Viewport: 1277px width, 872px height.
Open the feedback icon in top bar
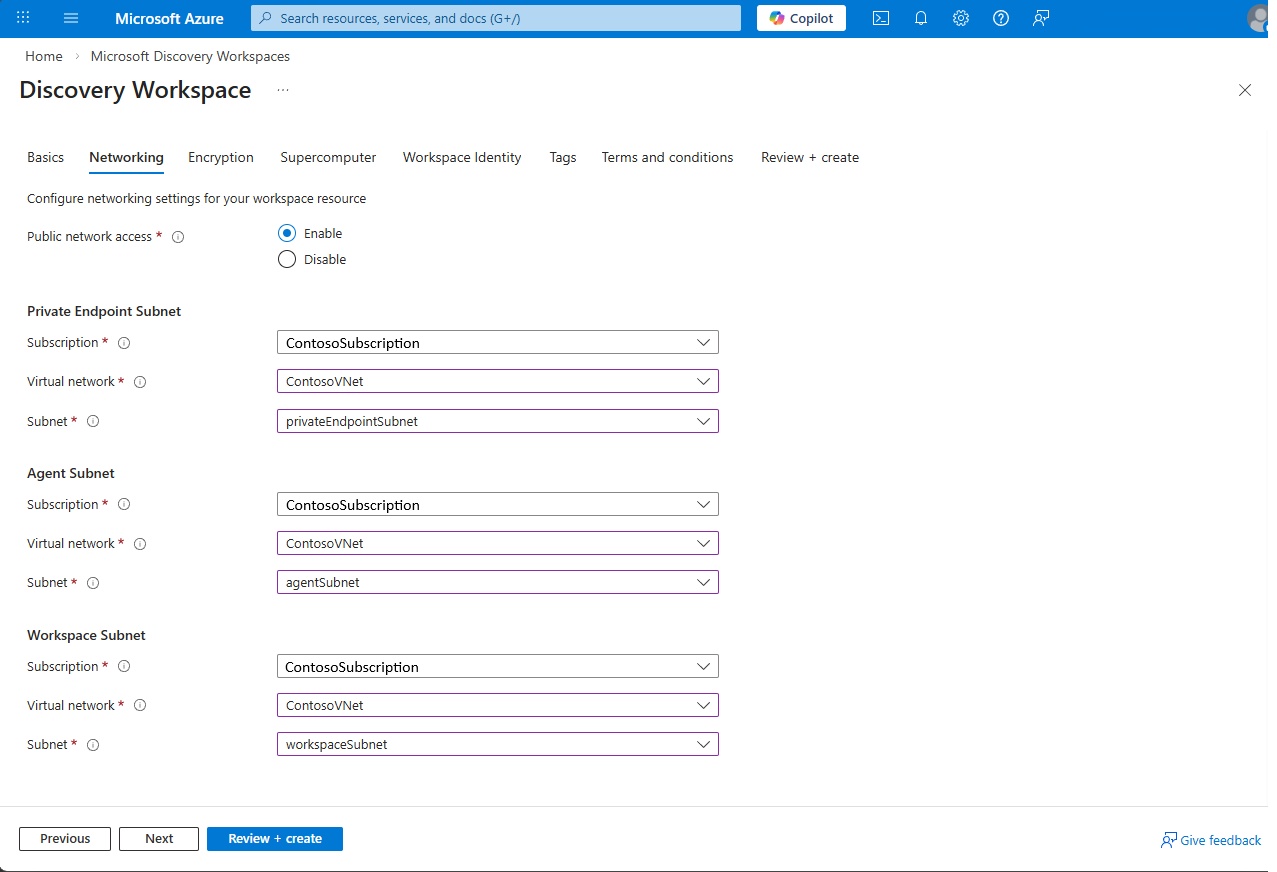tap(1041, 18)
